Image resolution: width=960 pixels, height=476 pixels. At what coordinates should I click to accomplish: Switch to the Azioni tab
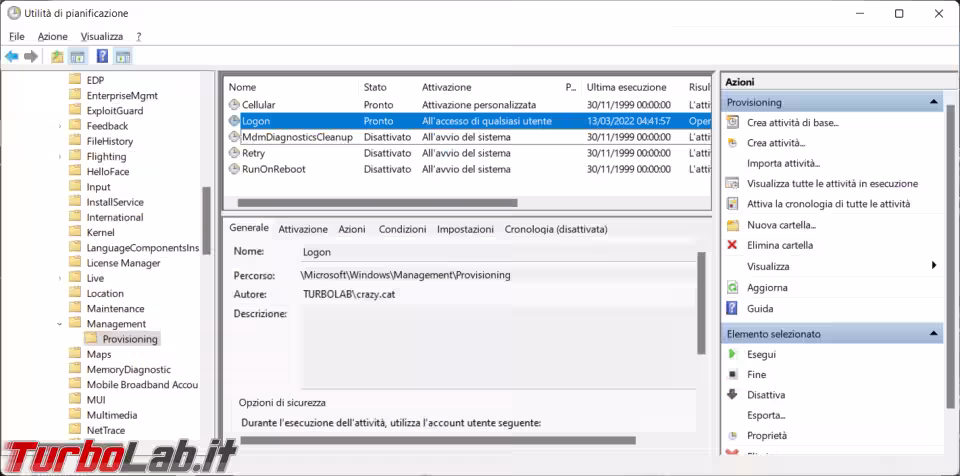pyautogui.click(x=352, y=229)
